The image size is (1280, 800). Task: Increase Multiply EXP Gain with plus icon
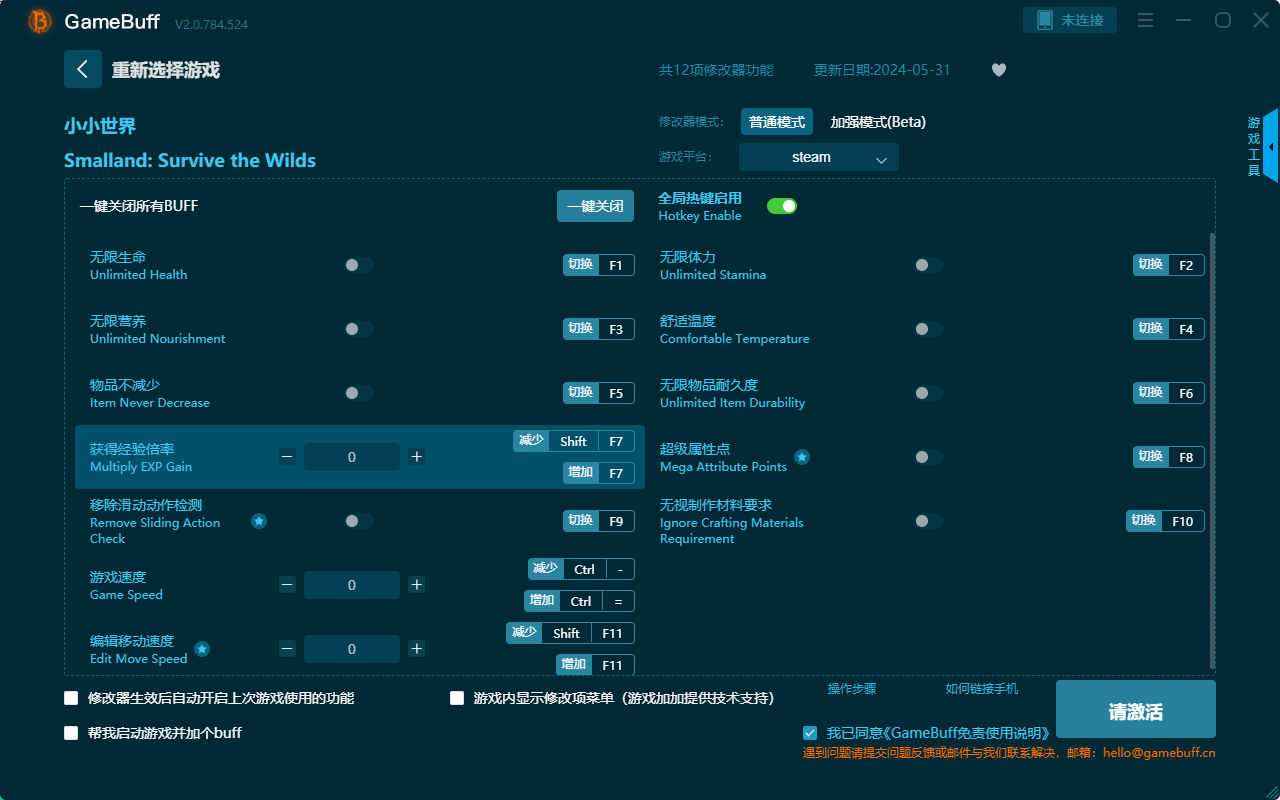click(x=417, y=457)
